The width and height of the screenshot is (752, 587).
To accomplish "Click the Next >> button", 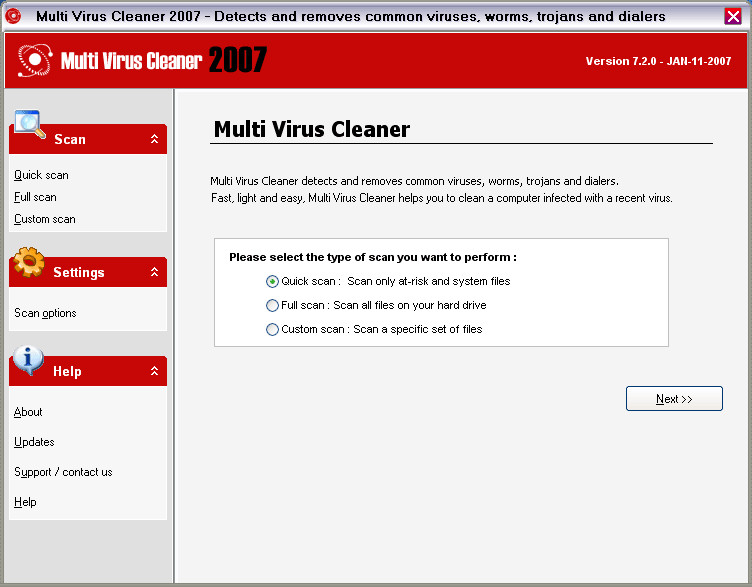I will click(674, 399).
